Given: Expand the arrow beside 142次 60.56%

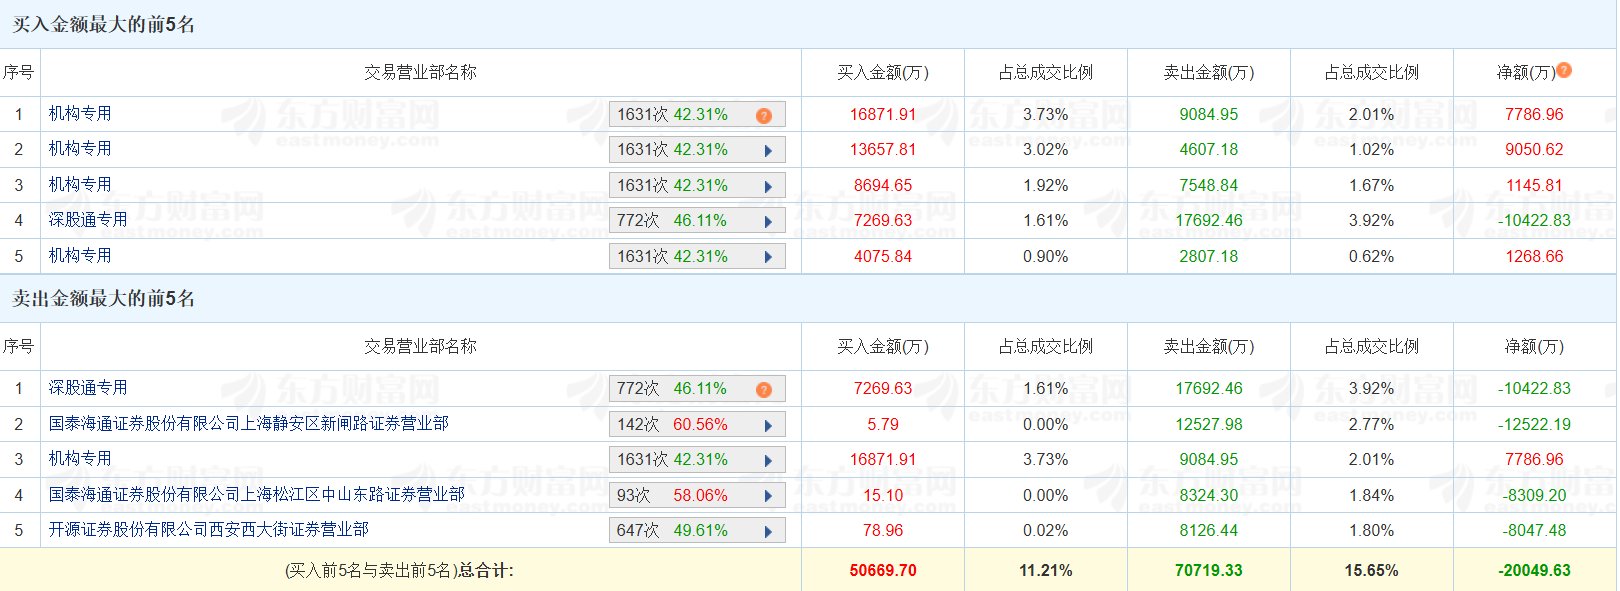Looking at the screenshot, I should 768,426.
